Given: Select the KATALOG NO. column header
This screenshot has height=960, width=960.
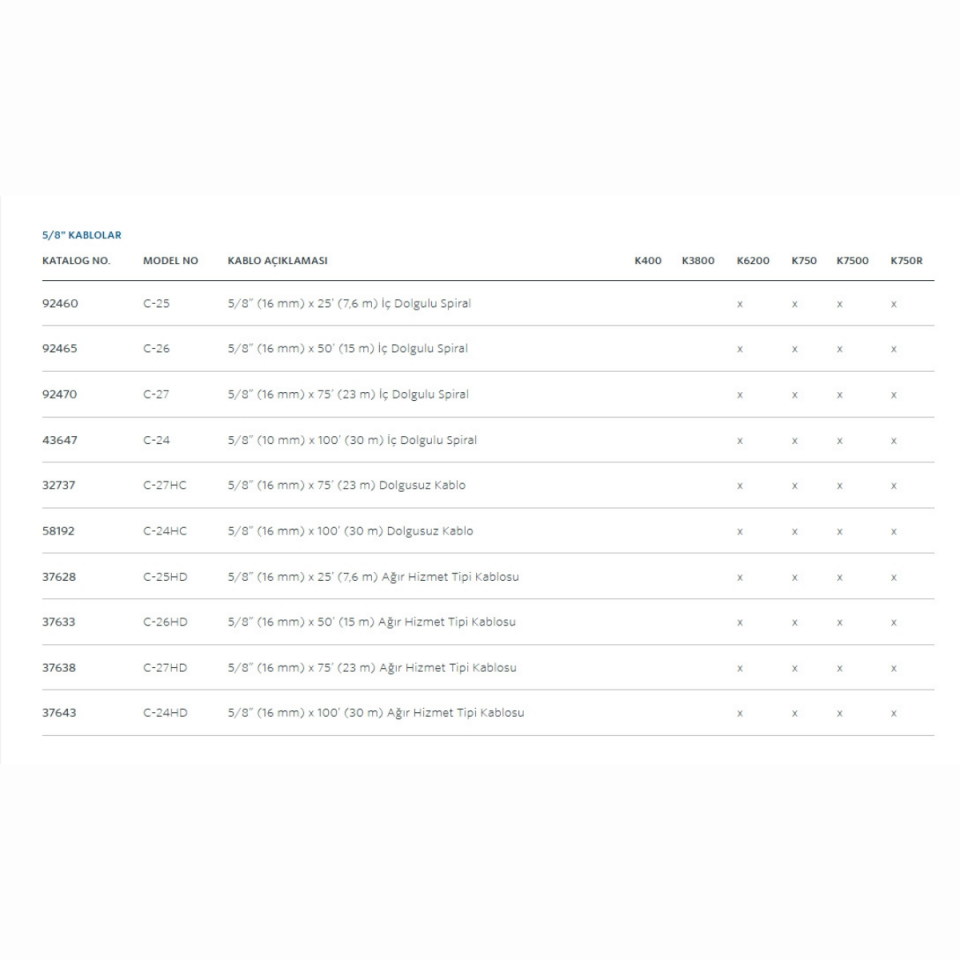Looking at the screenshot, I should (76, 261).
